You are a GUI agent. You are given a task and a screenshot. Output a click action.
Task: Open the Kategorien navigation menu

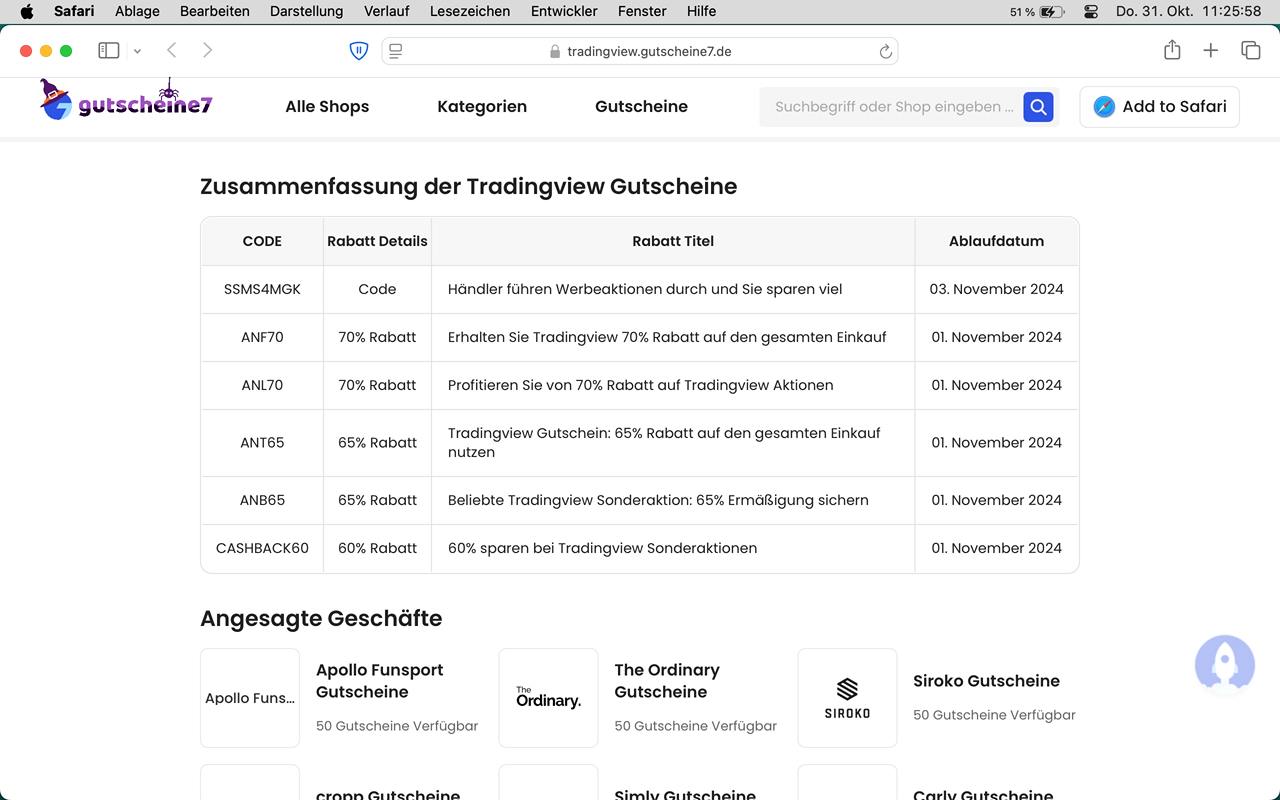(482, 107)
